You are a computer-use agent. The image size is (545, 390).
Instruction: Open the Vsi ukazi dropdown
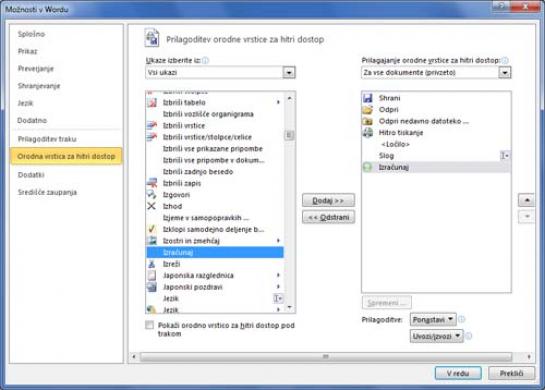coord(289,72)
